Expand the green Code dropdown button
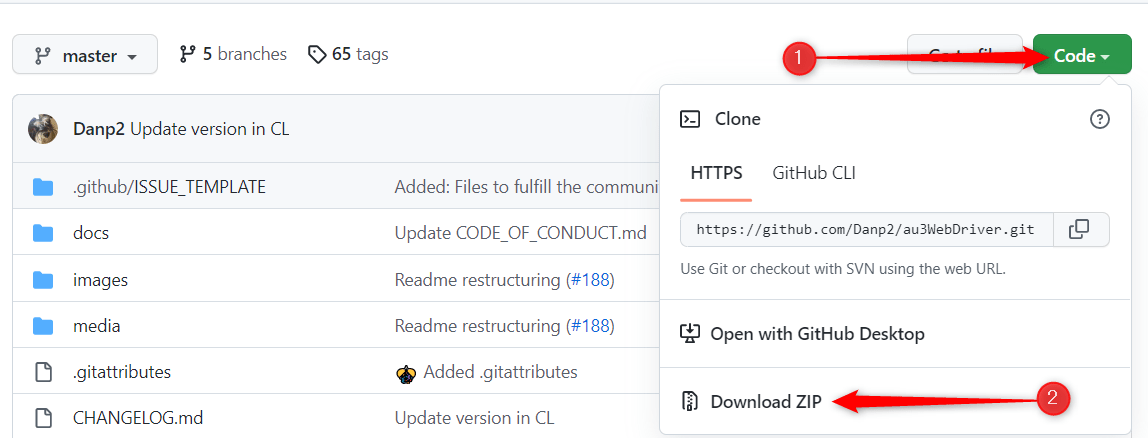 click(x=1081, y=56)
